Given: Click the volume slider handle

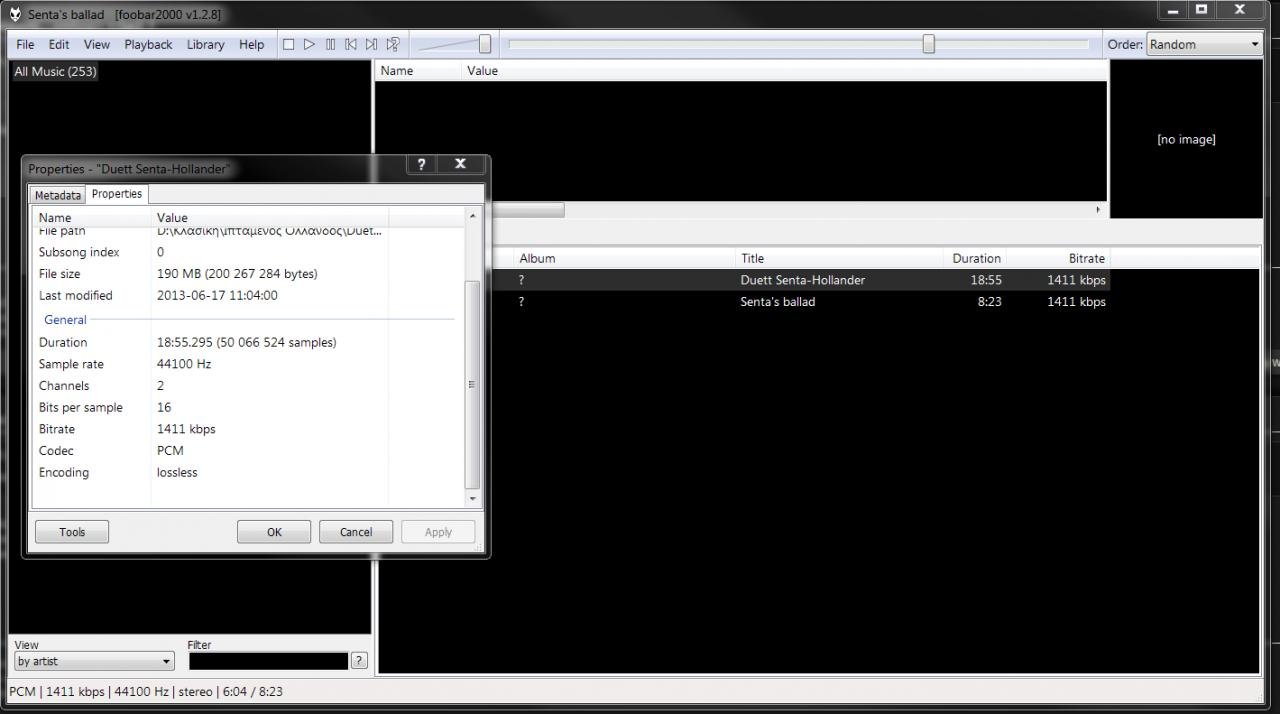Looking at the screenshot, I should 485,44.
